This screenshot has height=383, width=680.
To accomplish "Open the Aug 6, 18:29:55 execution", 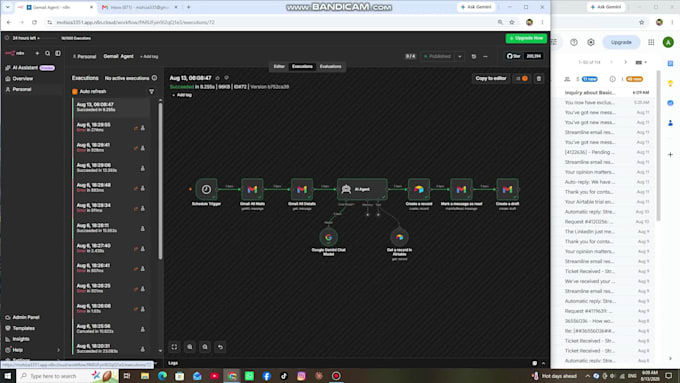I will point(111,128).
